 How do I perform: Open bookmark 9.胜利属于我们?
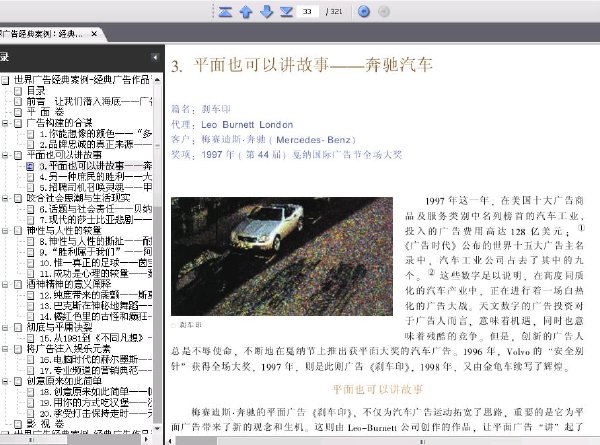tap(96, 252)
